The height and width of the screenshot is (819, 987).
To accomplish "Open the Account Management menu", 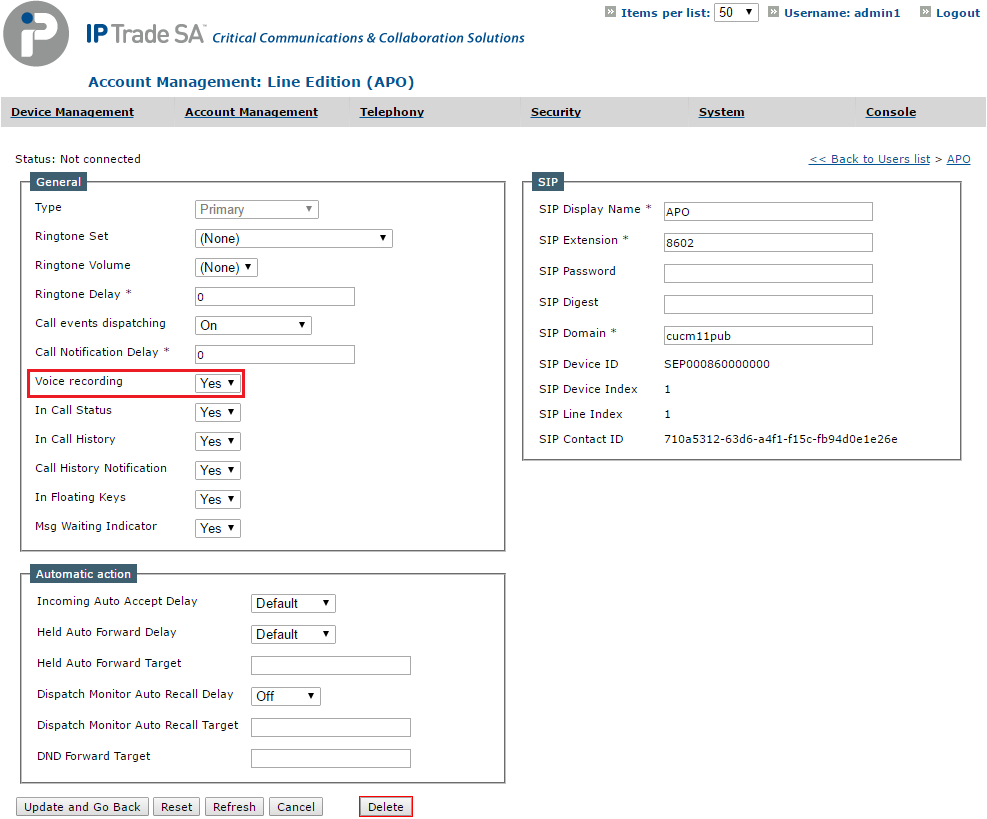I will click(251, 112).
